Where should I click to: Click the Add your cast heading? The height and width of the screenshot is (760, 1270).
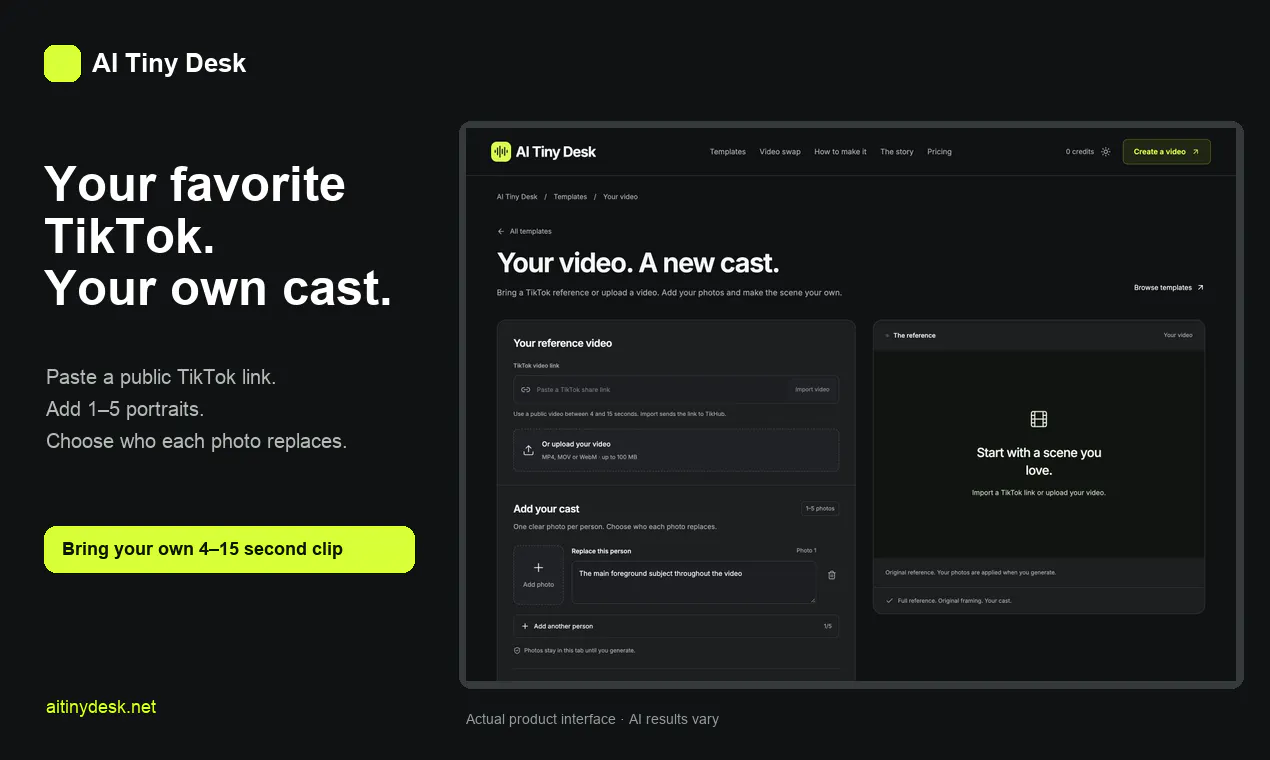546,509
